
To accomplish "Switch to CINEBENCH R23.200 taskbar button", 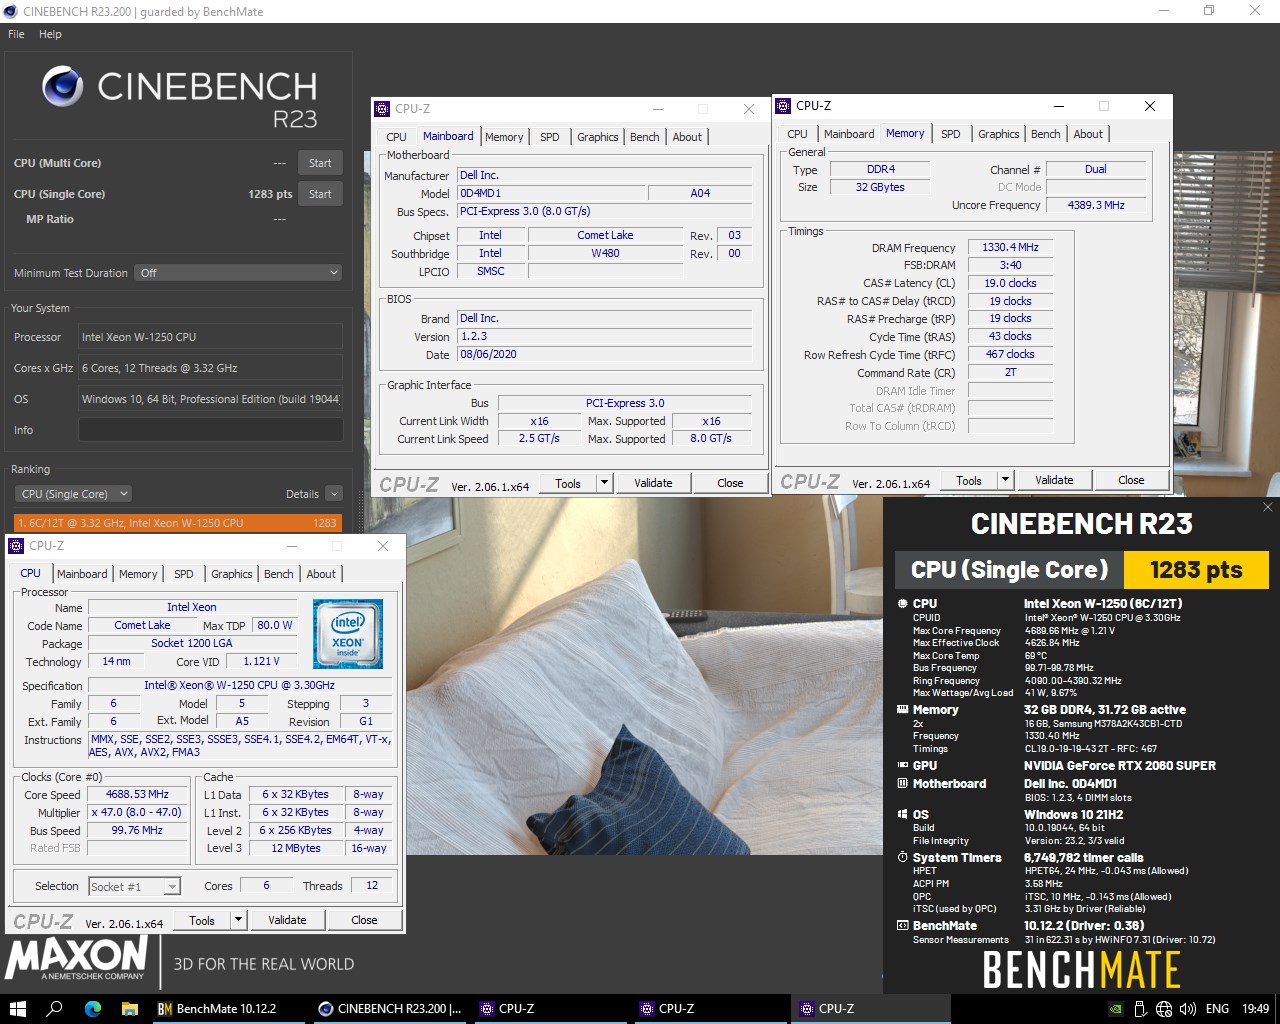I will coord(389,1008).
